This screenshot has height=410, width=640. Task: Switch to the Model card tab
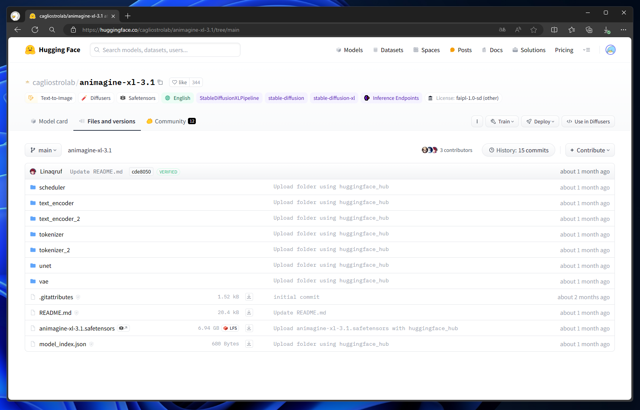[49, 121]
